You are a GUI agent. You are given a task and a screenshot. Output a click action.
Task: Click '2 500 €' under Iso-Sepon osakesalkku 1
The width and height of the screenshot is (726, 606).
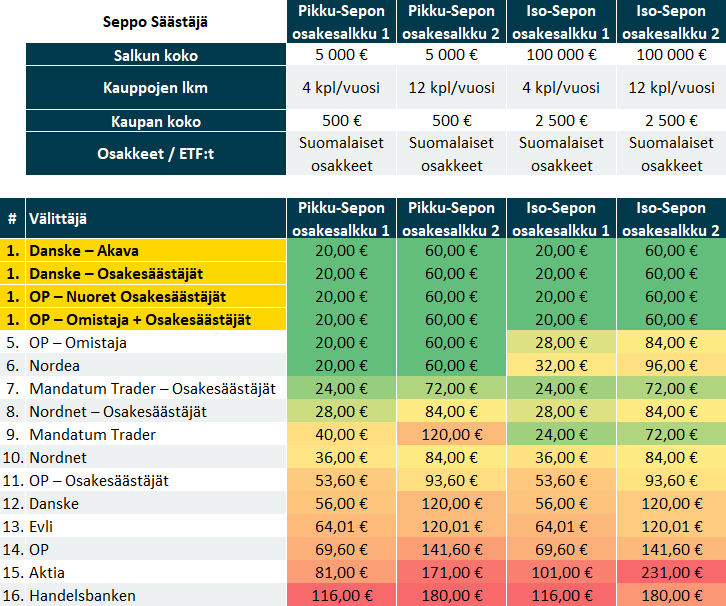point(562,121)
